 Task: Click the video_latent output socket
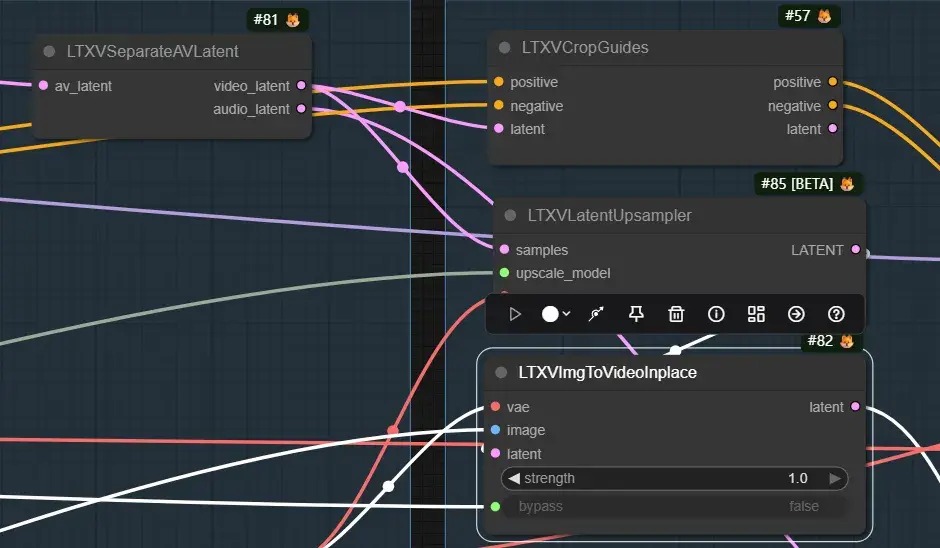(x=301, y=86)
